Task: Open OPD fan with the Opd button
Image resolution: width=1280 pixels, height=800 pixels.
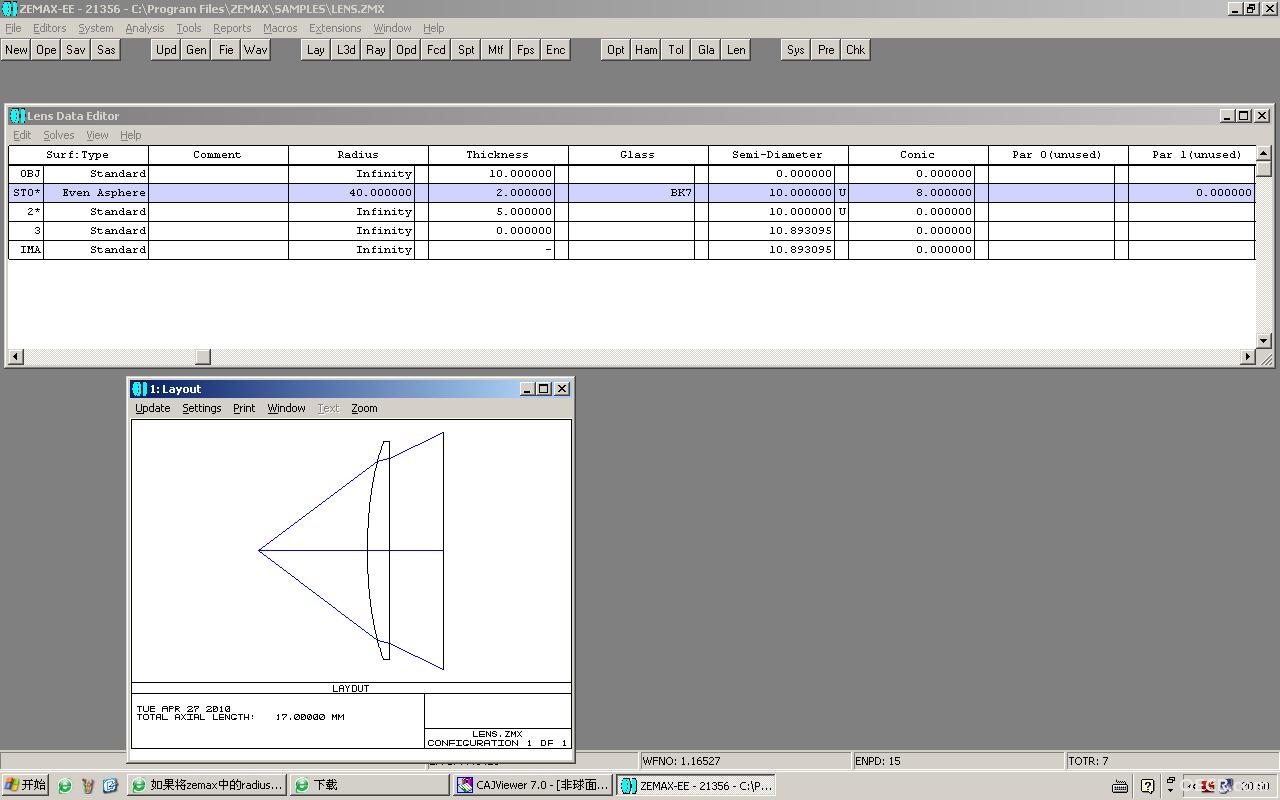Action: 406,50
